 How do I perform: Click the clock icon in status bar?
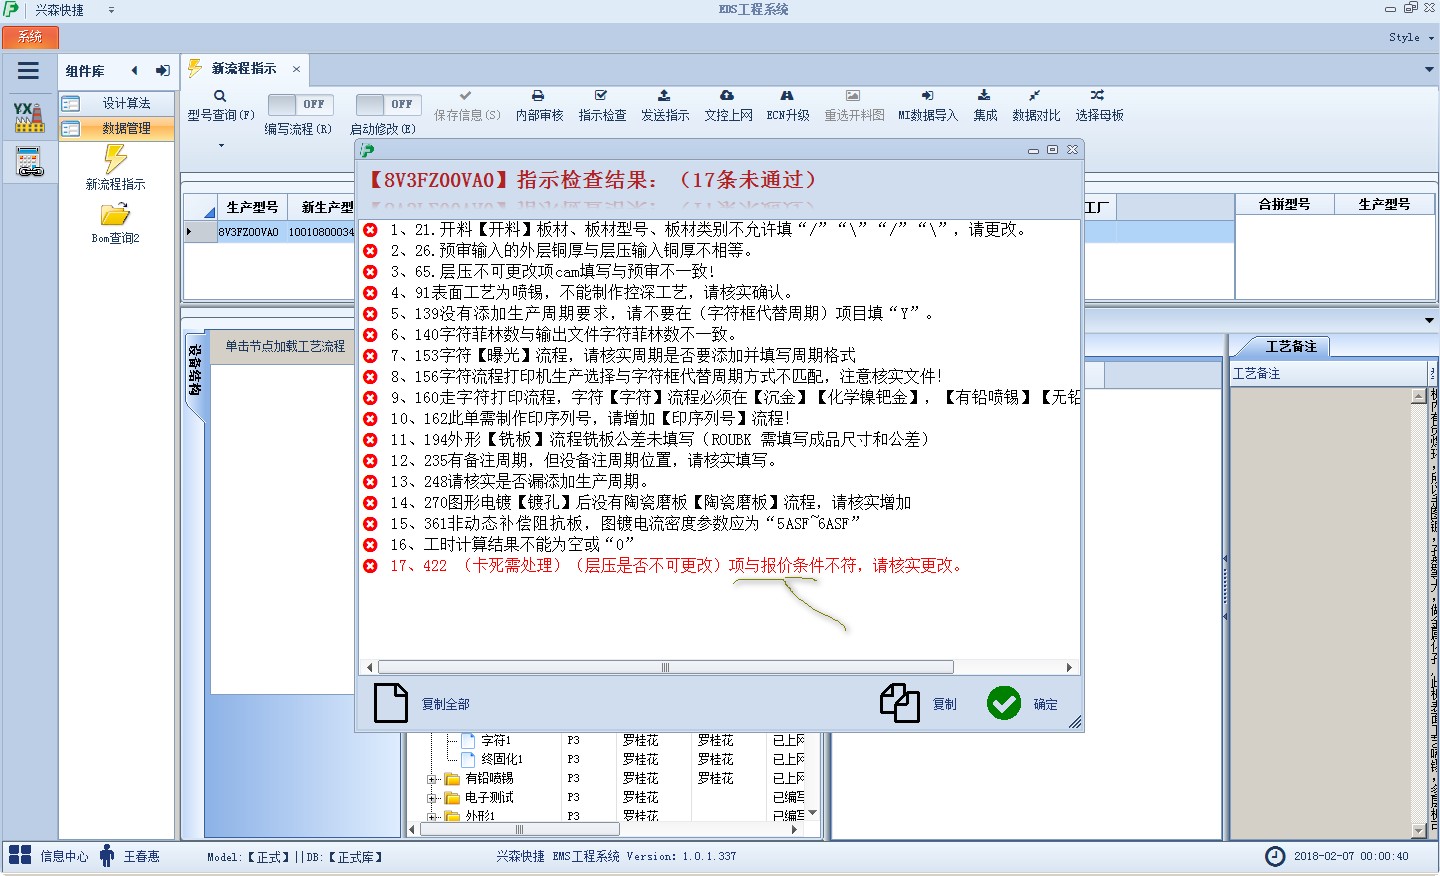(x=1275, y=856)
